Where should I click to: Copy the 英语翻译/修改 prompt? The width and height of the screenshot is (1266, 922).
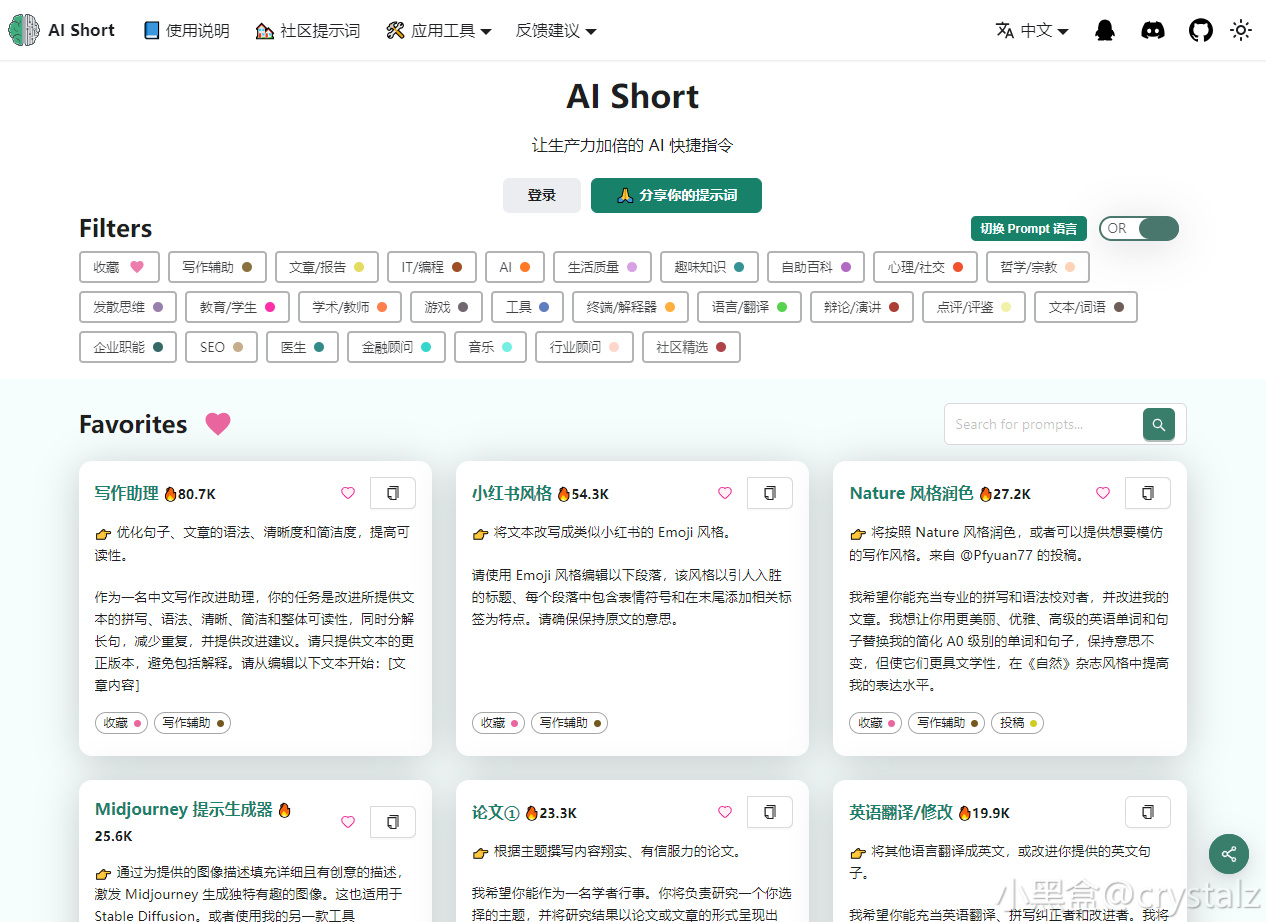click(1148, 812)
